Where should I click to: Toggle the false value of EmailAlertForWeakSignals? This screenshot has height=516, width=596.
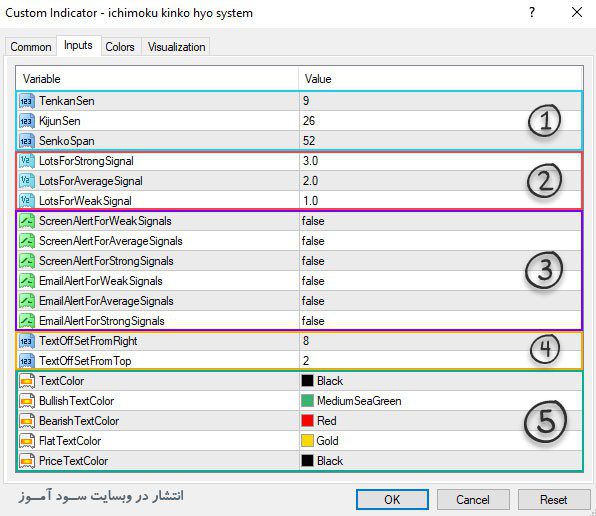pyautogui.click(x=313, y=281)
